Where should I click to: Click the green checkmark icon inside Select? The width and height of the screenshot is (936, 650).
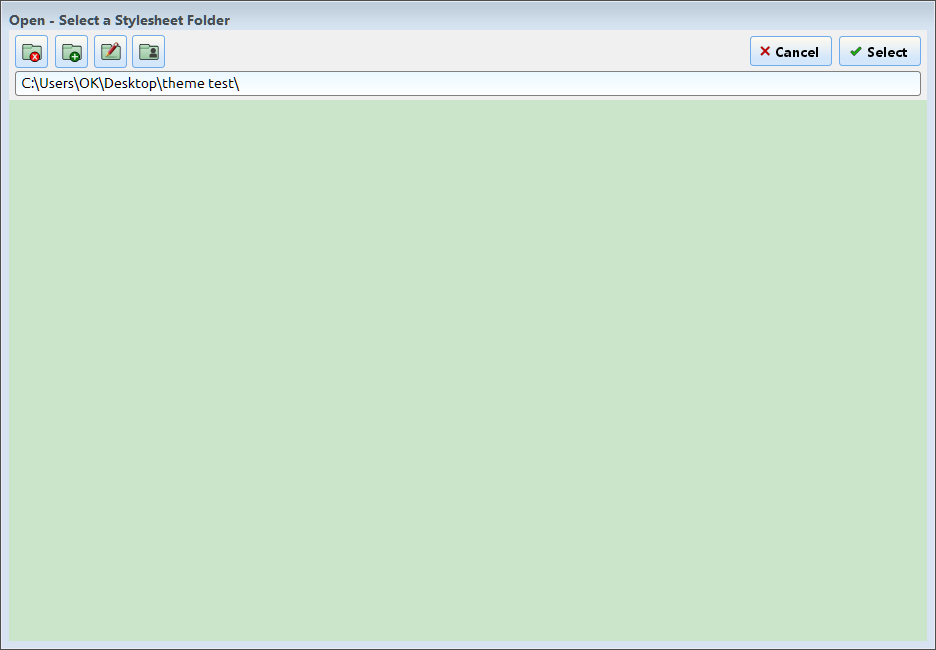[855, 52]
